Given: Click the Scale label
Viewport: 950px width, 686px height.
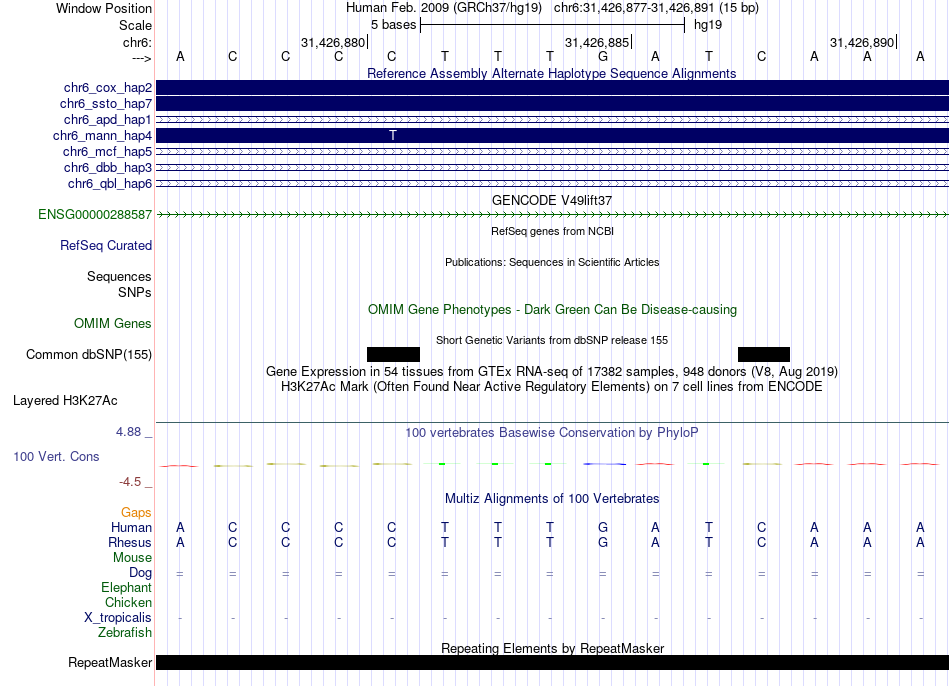Looking at the screenshot, I should pyautogui.click(x=135, y=25).
